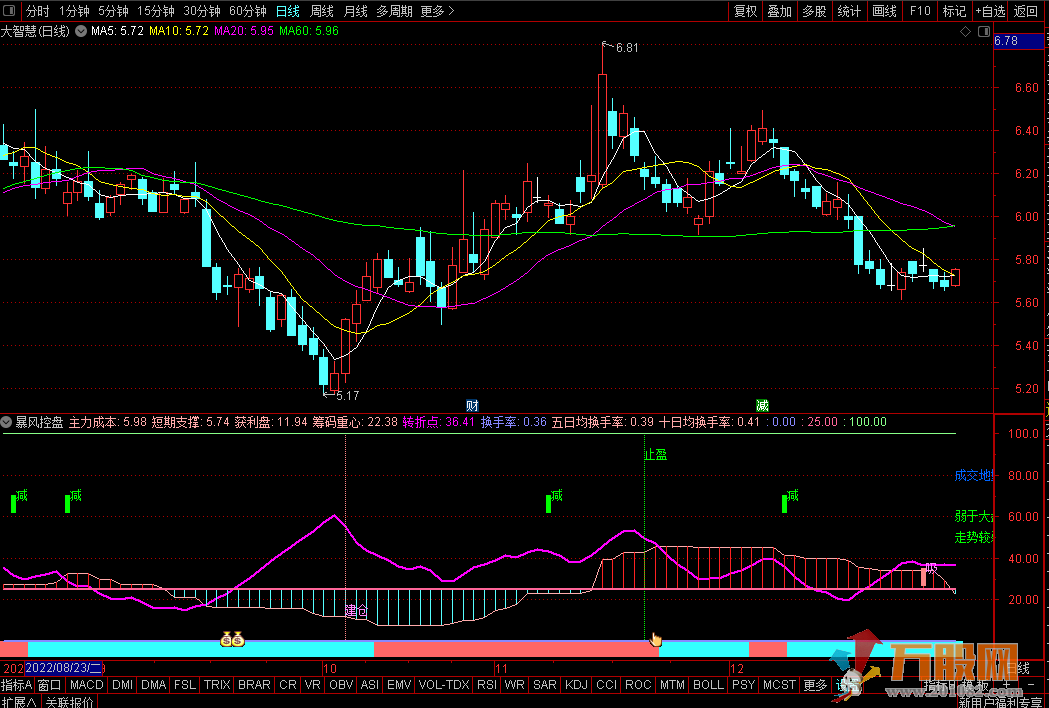Click the 标记 mark button

955,11
